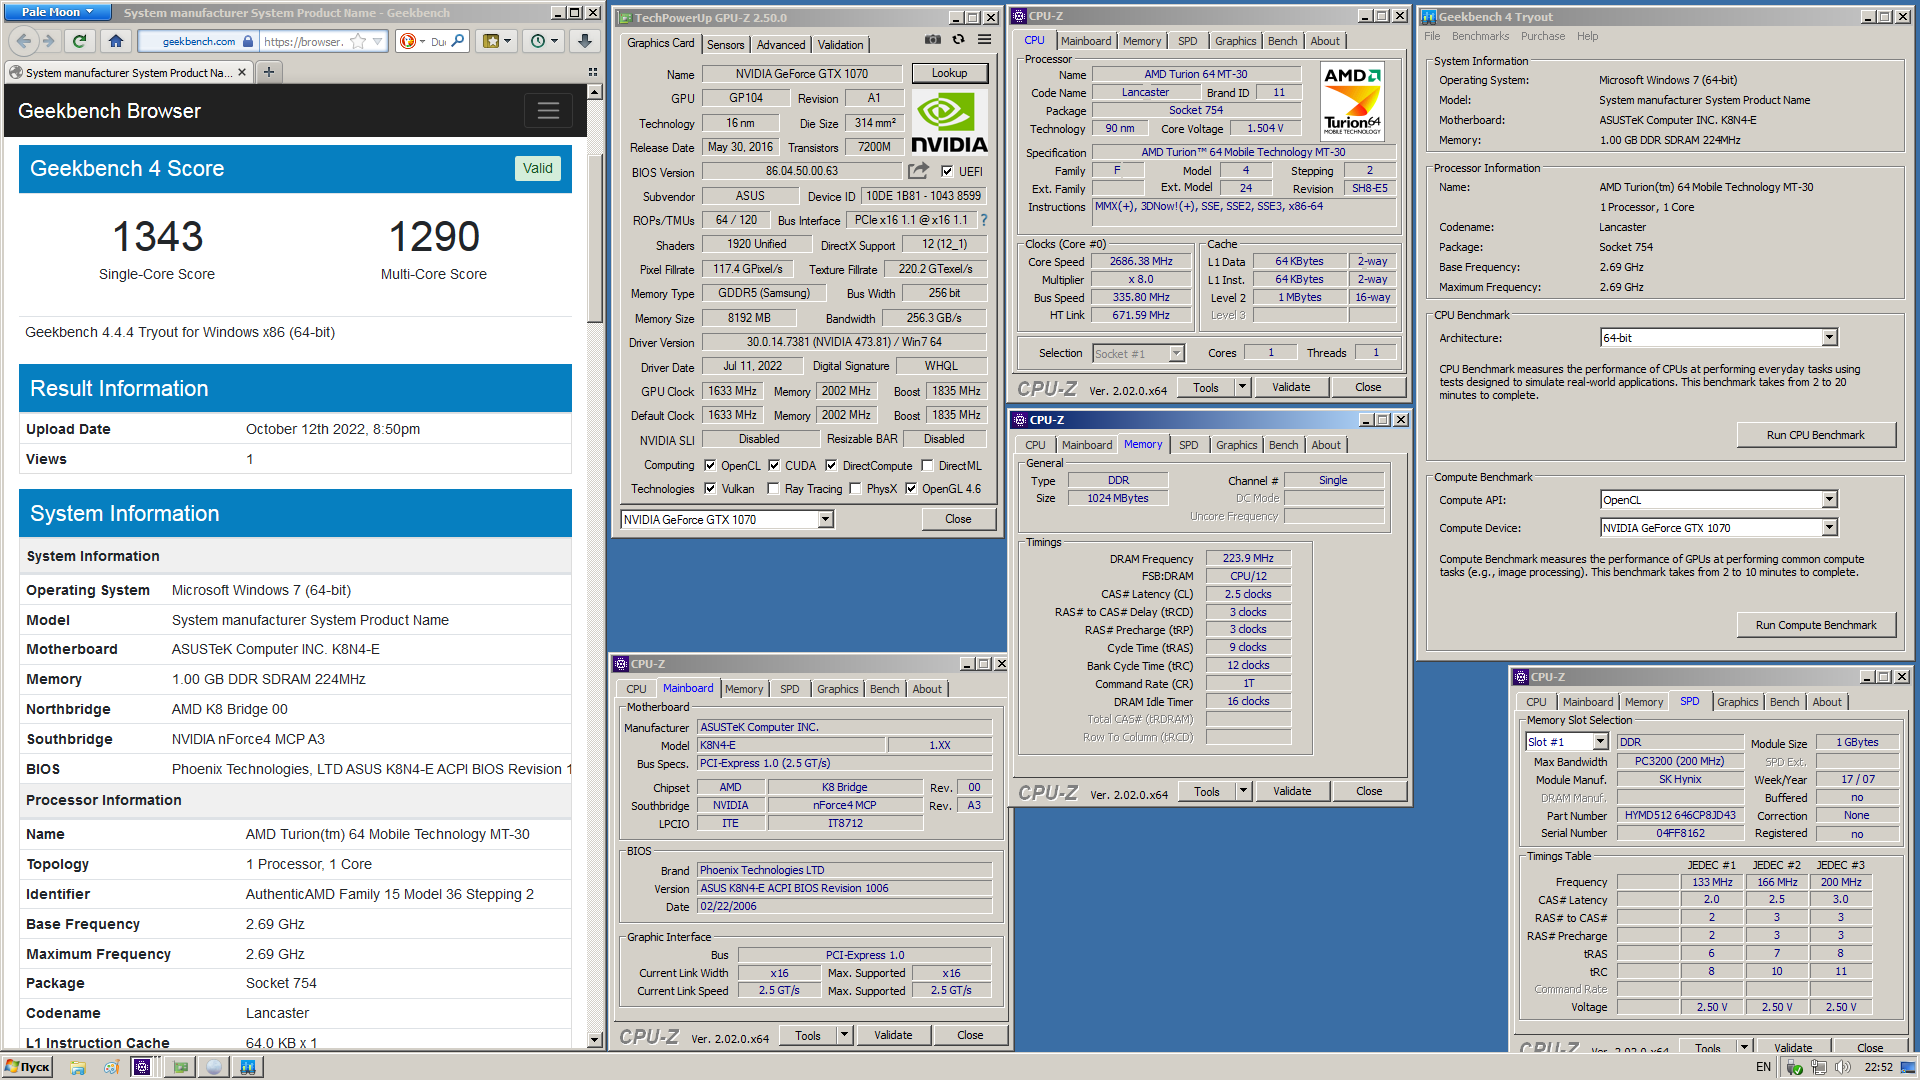This screenshot has height=1080, width=1920.
Task: Click the GPU-Z Lookup button
Action: point(949,73)
